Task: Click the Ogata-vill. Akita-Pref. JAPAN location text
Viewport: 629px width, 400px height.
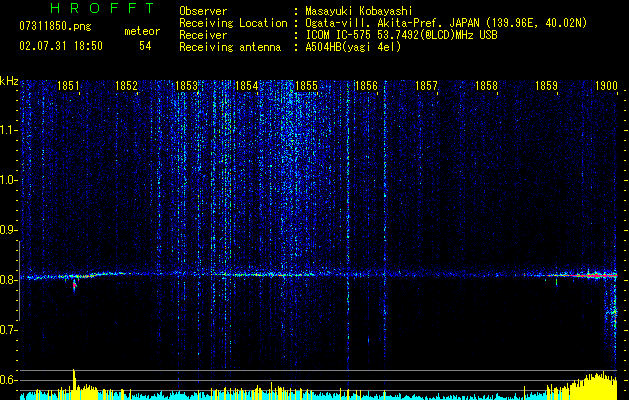Action: (x=446, y=23)
